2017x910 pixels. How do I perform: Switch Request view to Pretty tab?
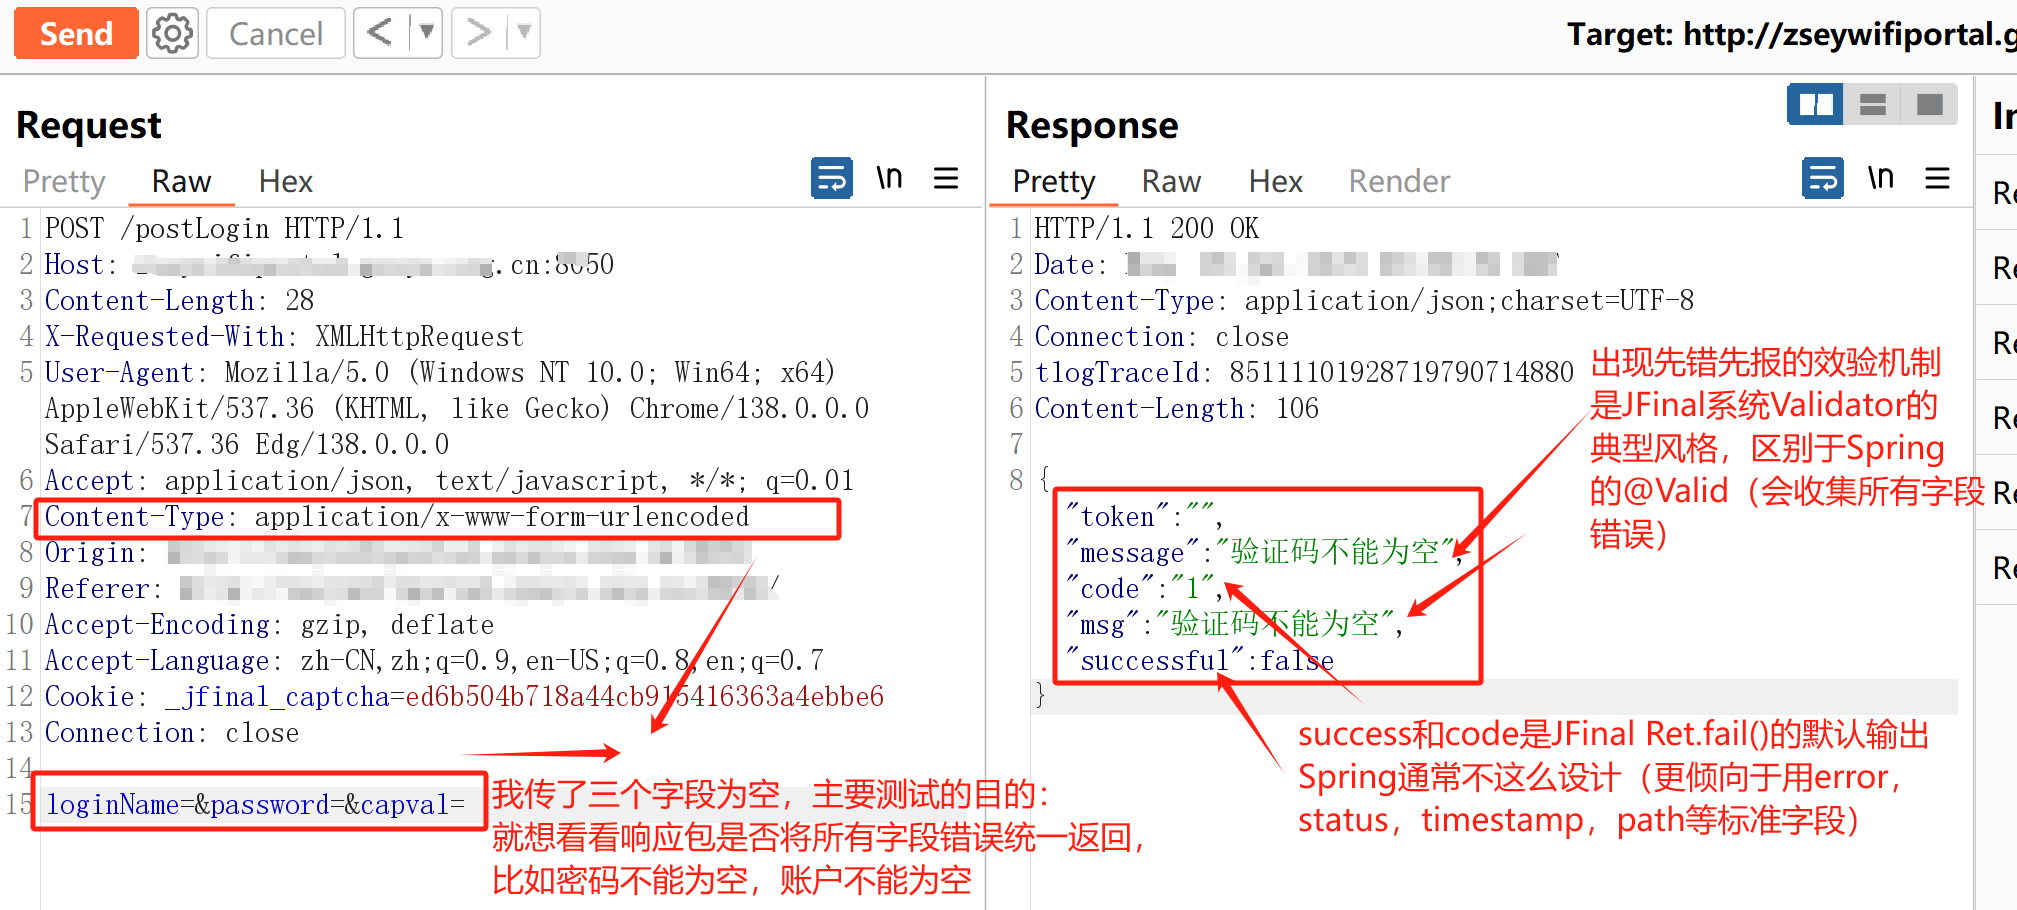(64, 181)
